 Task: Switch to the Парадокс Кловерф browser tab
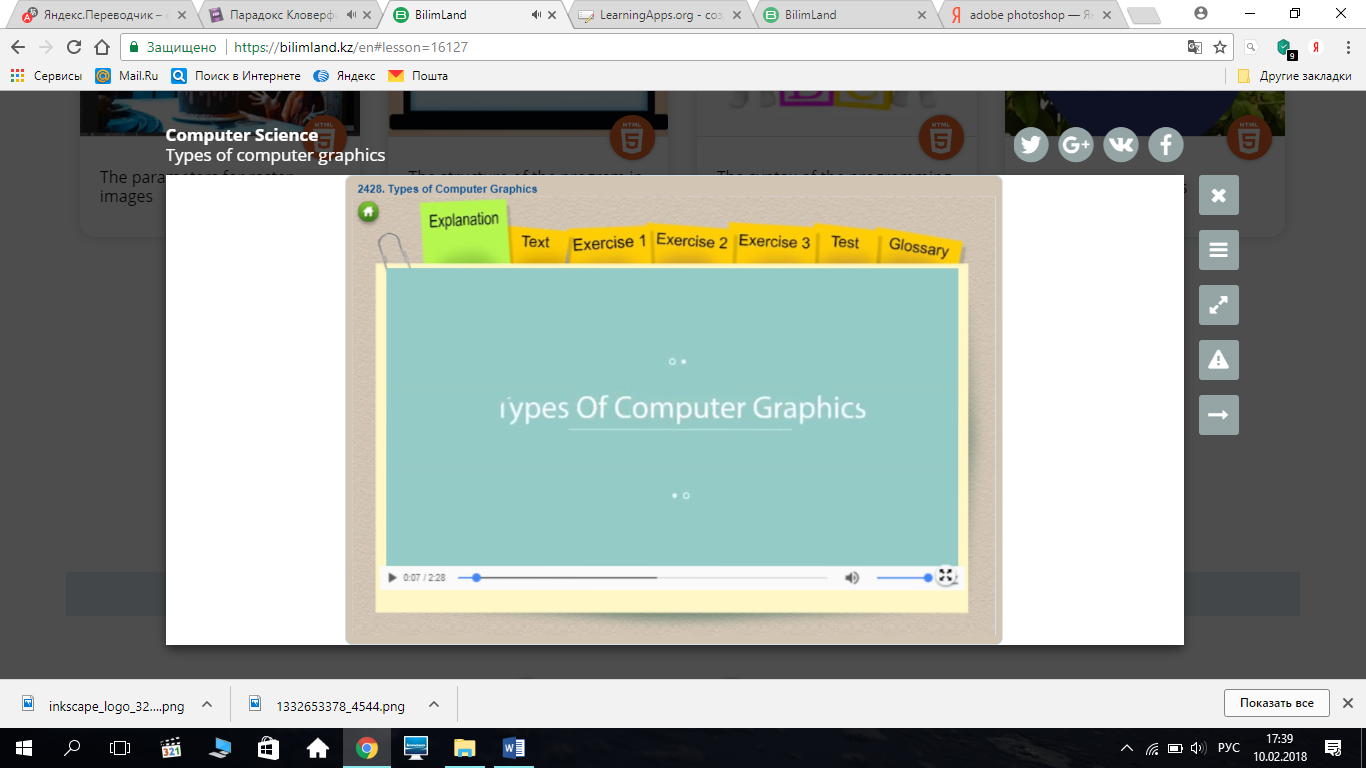[288, 15]
